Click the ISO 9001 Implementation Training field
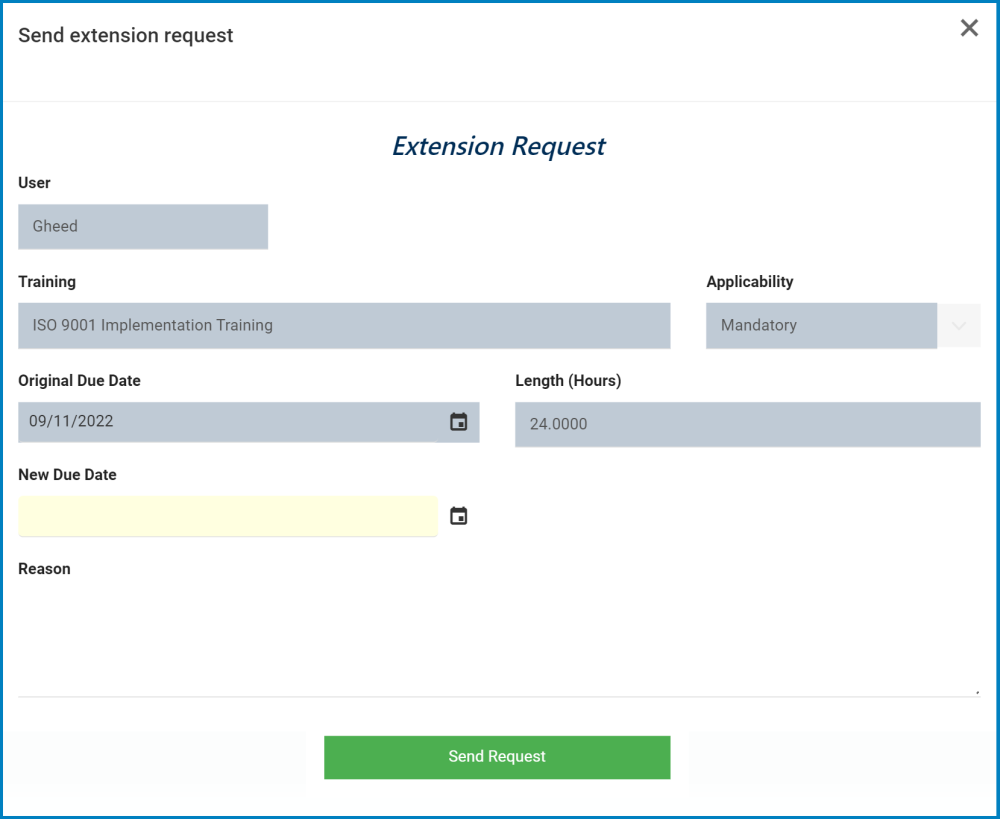Viewport: 1000px width, 819px height. point(344,325)
